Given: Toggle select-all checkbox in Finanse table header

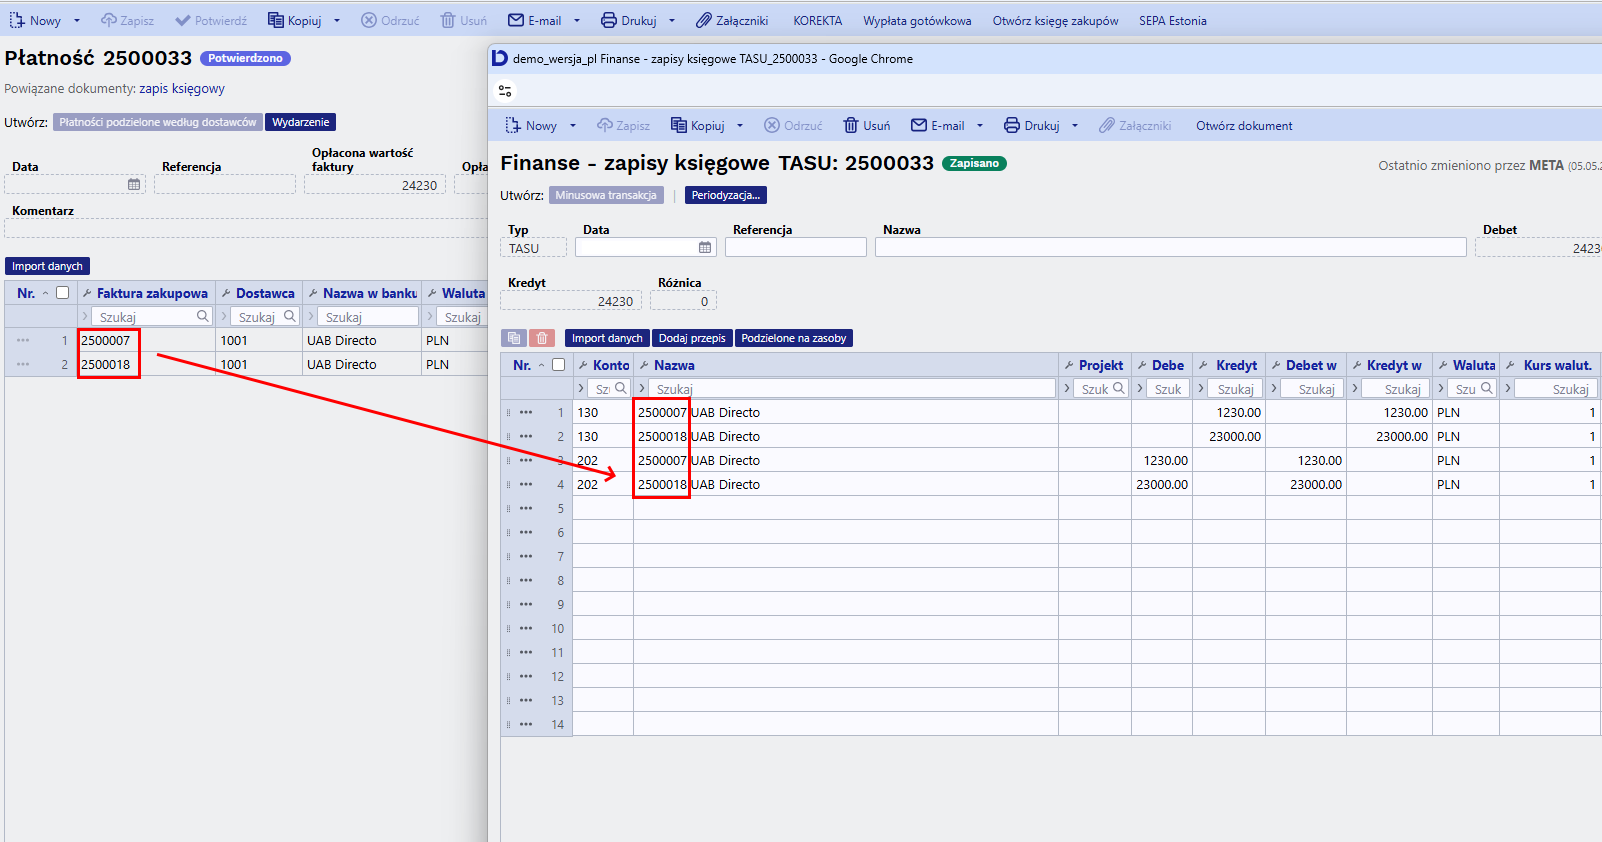Looking at the screenshot, I should click(x=559, y=365).
